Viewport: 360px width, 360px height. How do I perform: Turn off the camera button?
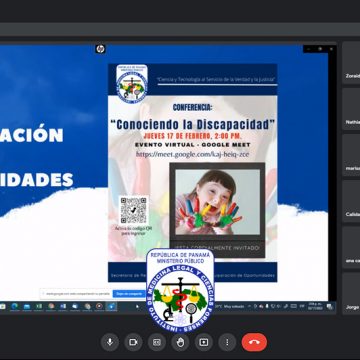pos(133,342)
